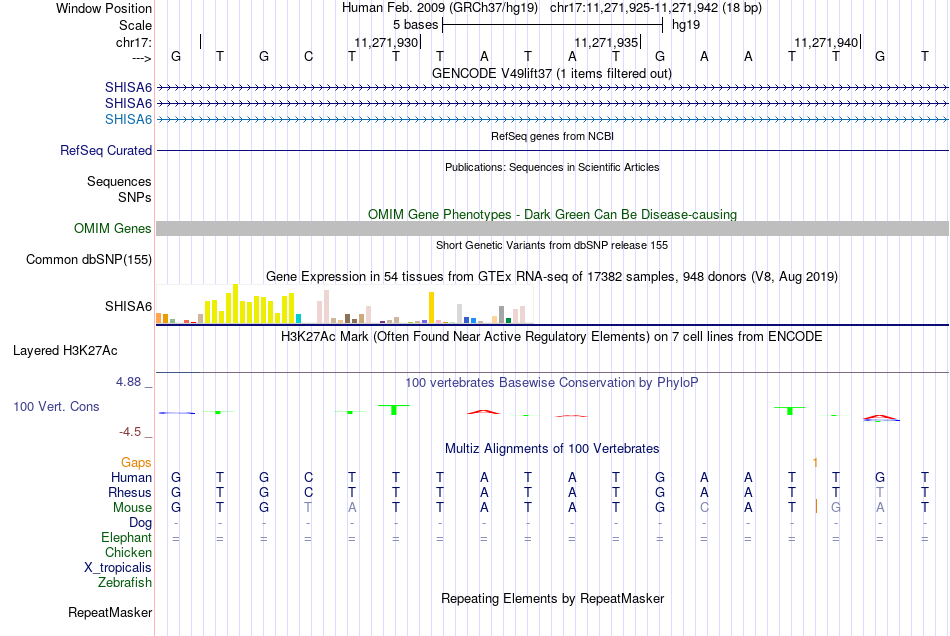The height and width of the screenshot is (636, 950).
Task: Click the orange Gaps label
Action: [x=136, y=462]
